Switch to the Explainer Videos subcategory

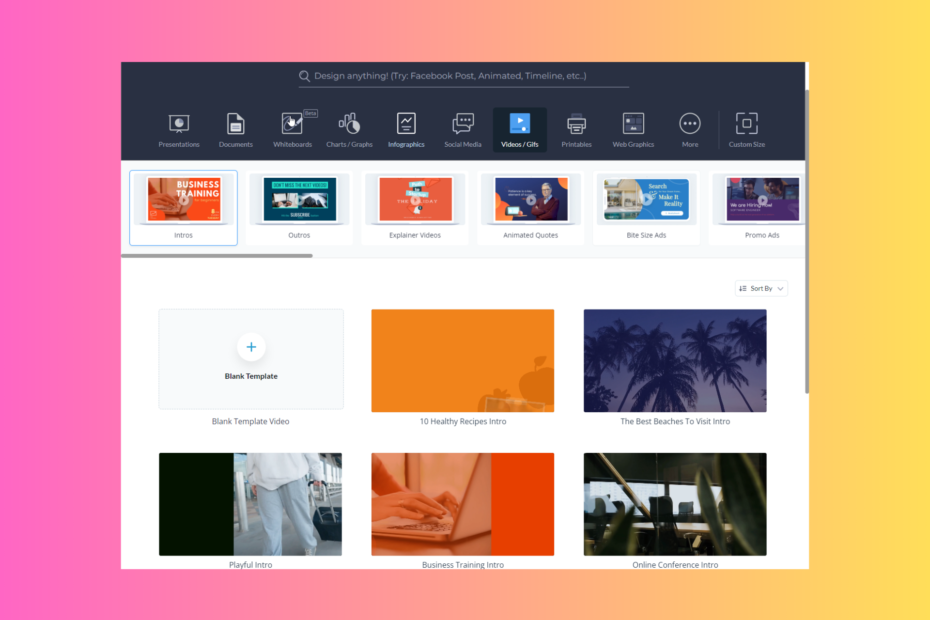[x=415, y=208]
